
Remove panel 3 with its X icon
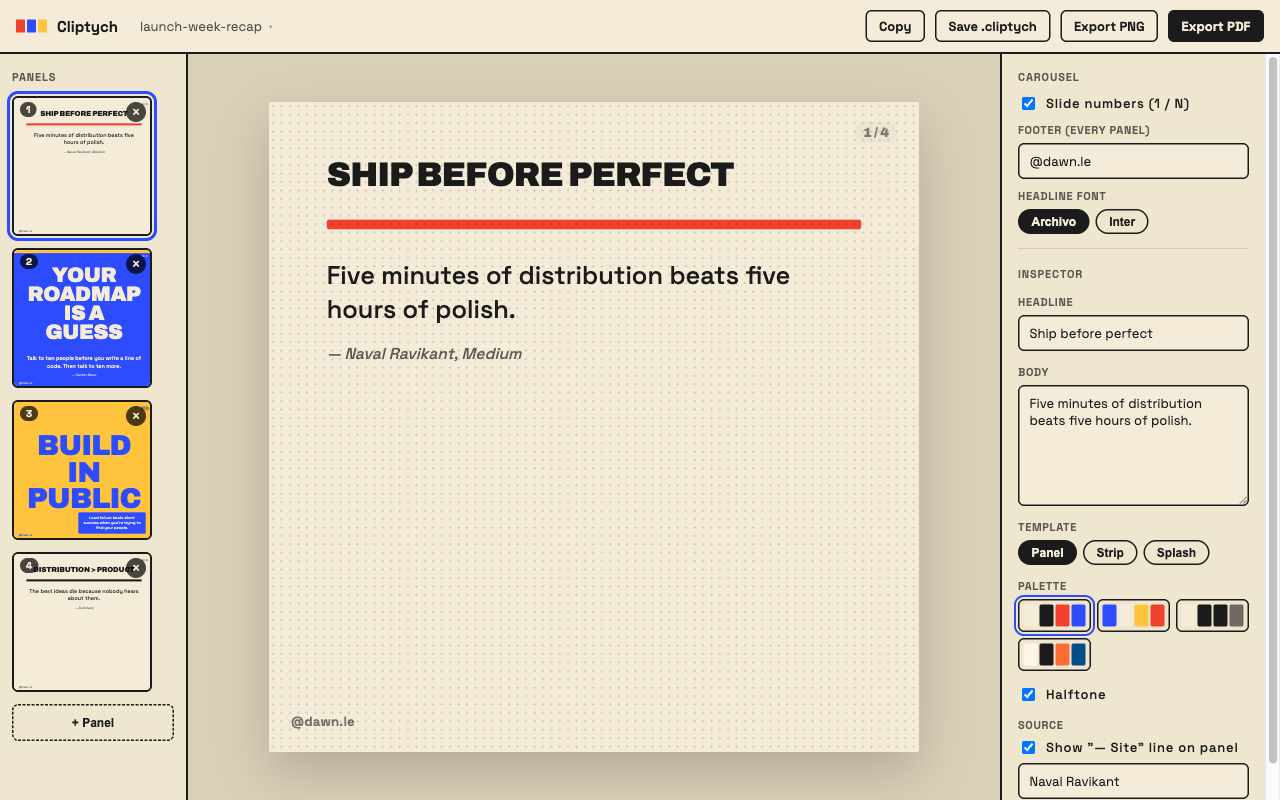[x=136, y=416]
